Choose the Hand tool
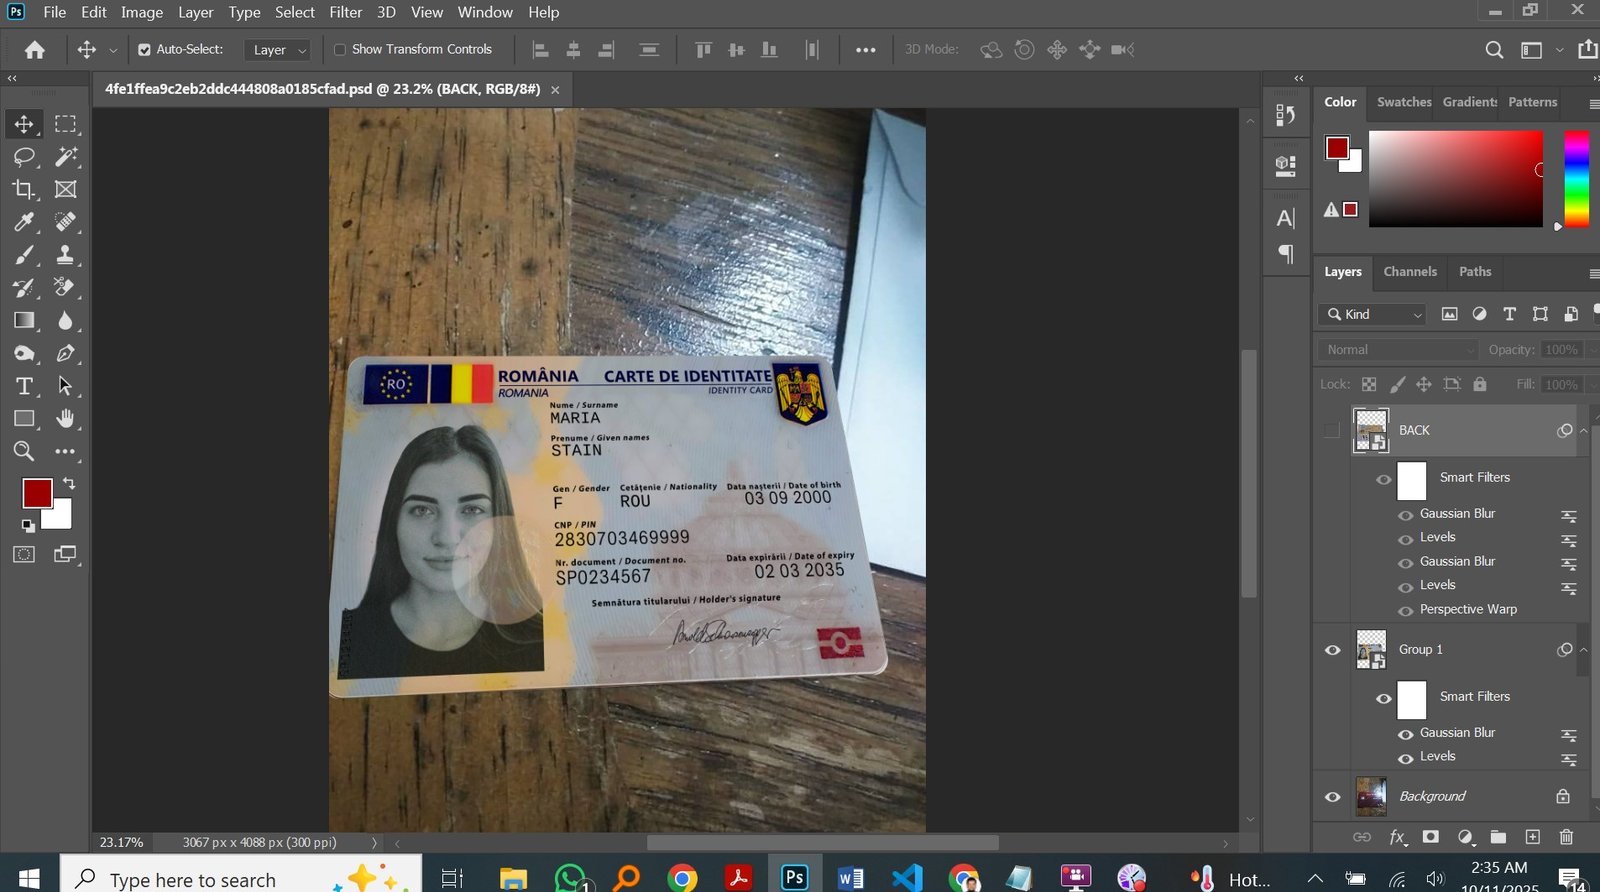Screen dimensions: 1600x892 [65, 418]
